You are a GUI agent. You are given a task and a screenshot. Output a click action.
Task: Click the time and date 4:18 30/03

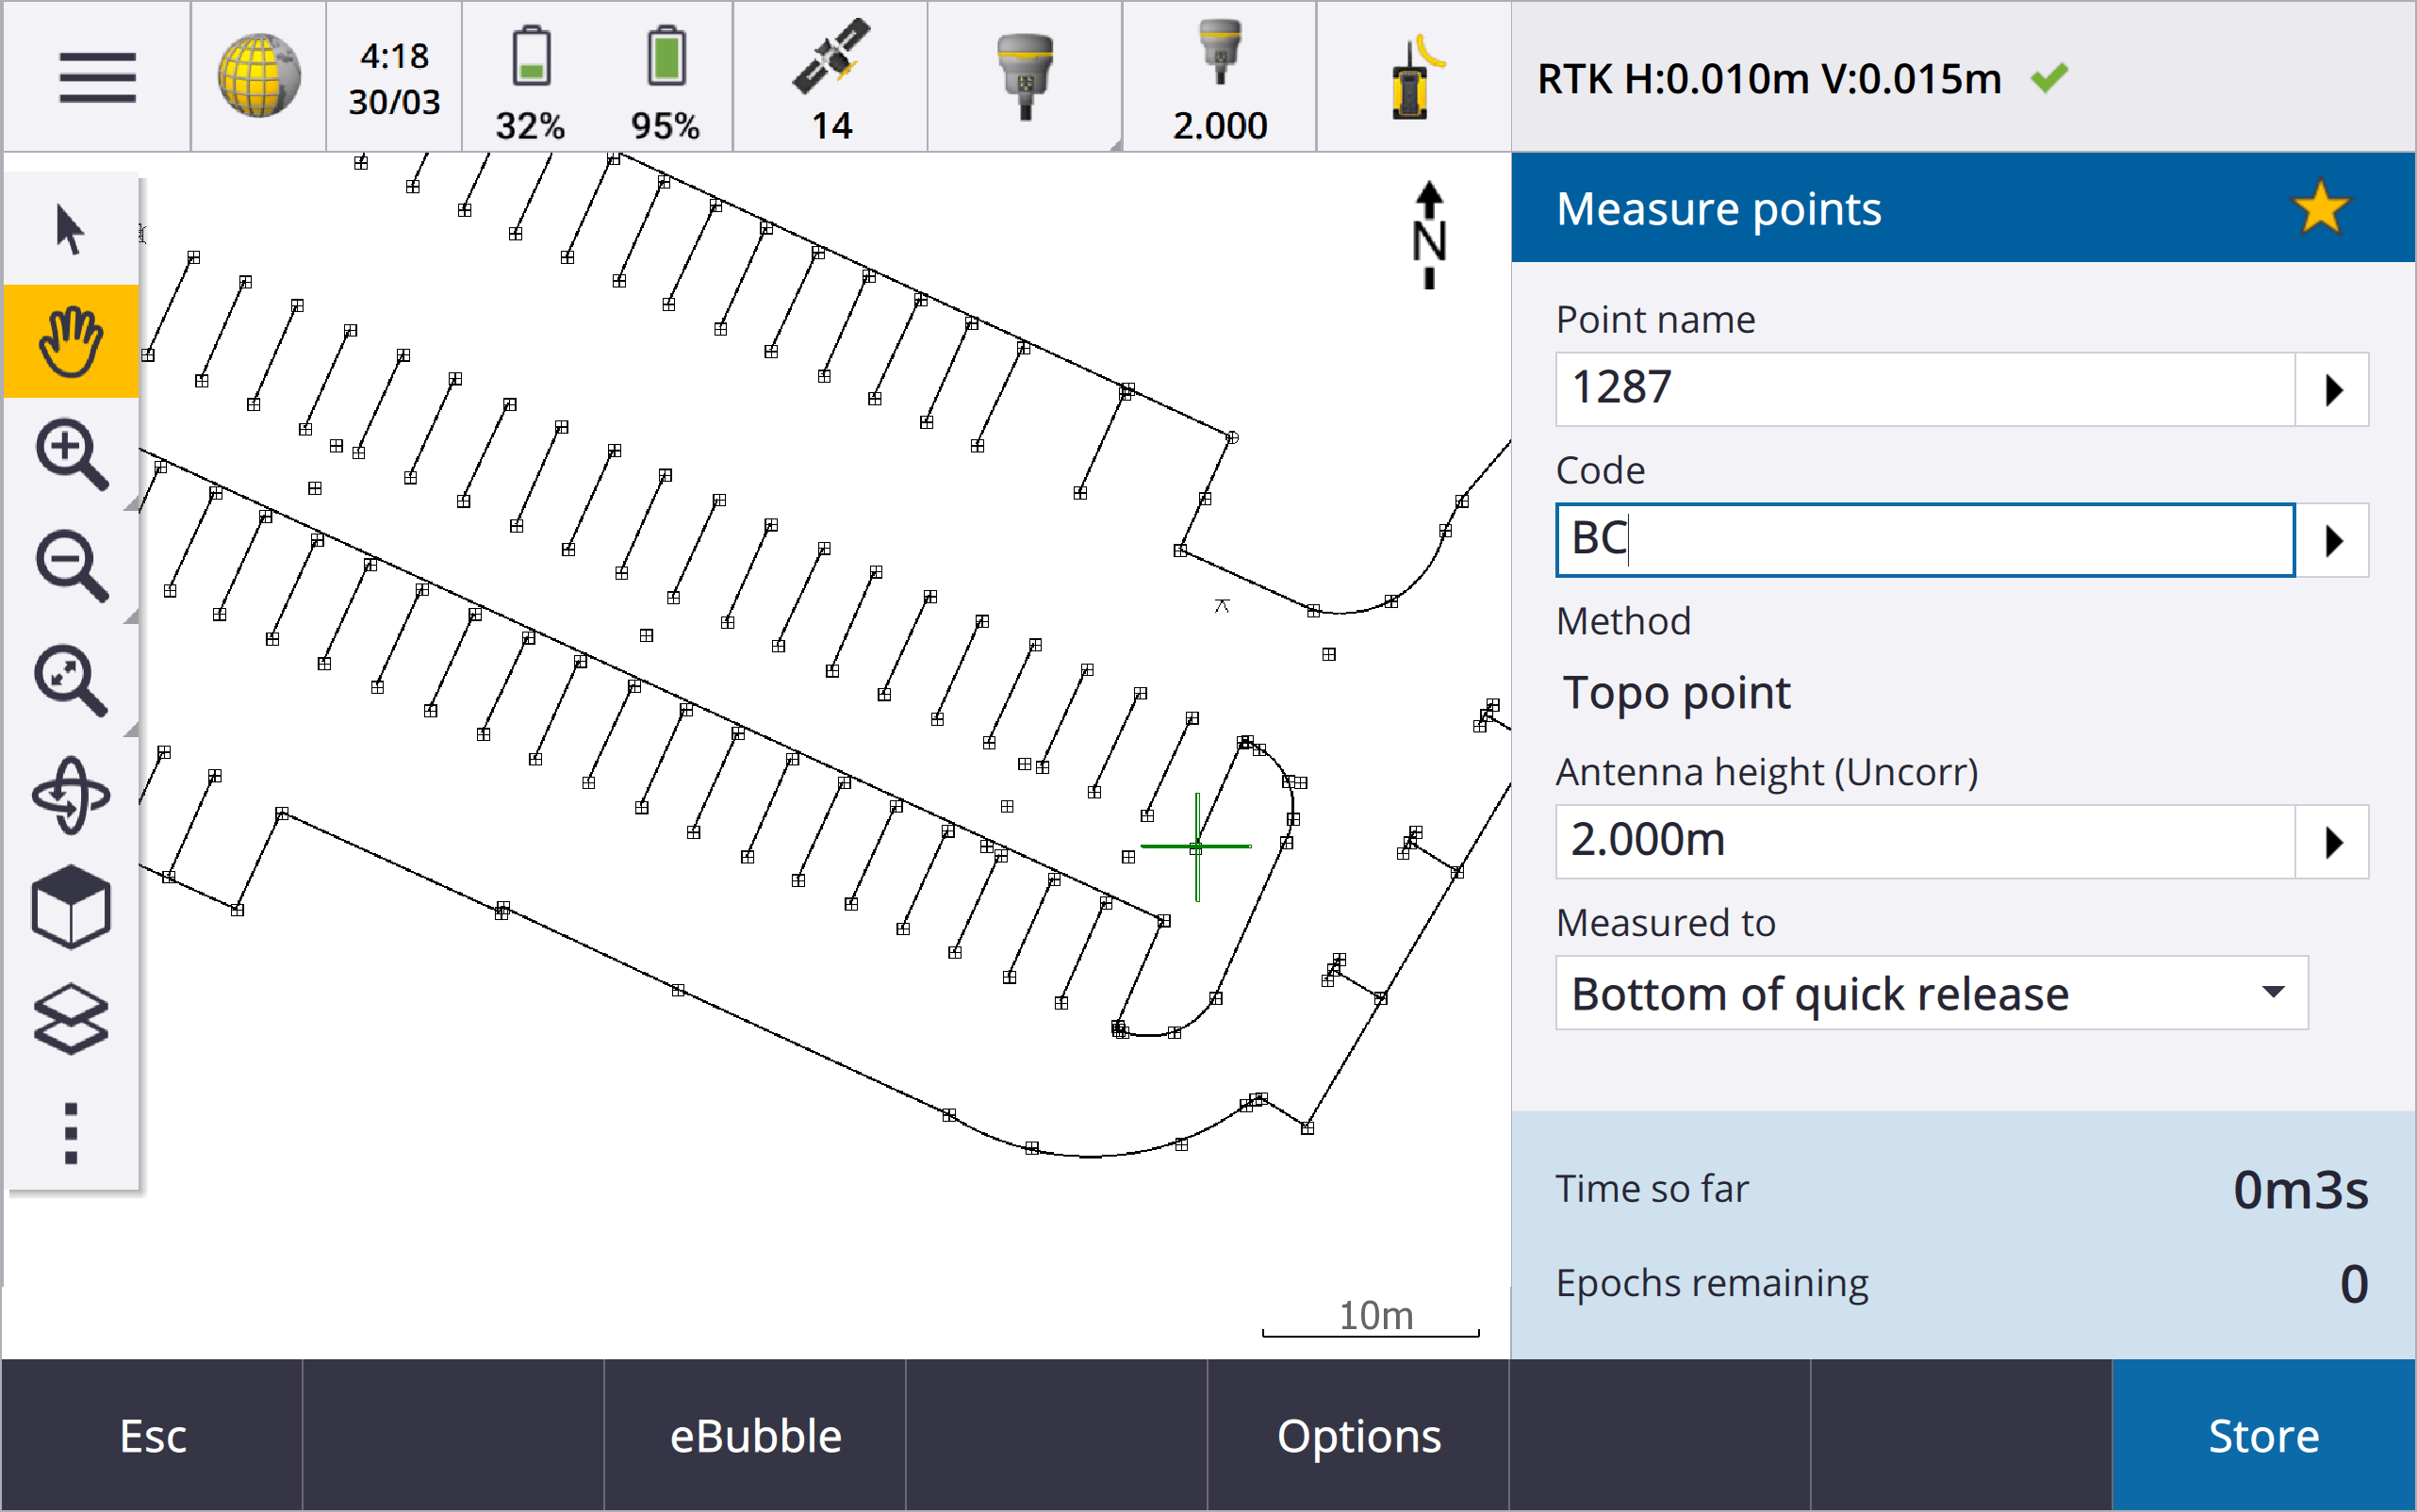click(x=394, y=78)
